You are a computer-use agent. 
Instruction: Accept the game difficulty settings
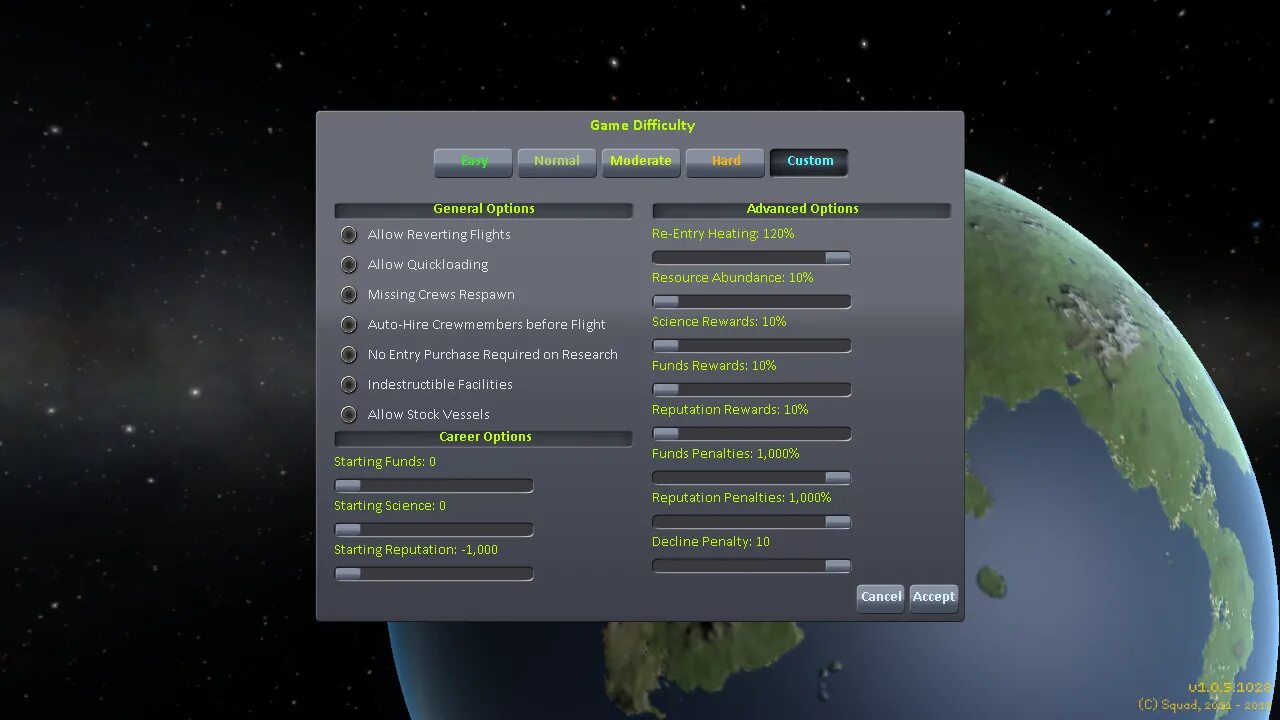934,598
